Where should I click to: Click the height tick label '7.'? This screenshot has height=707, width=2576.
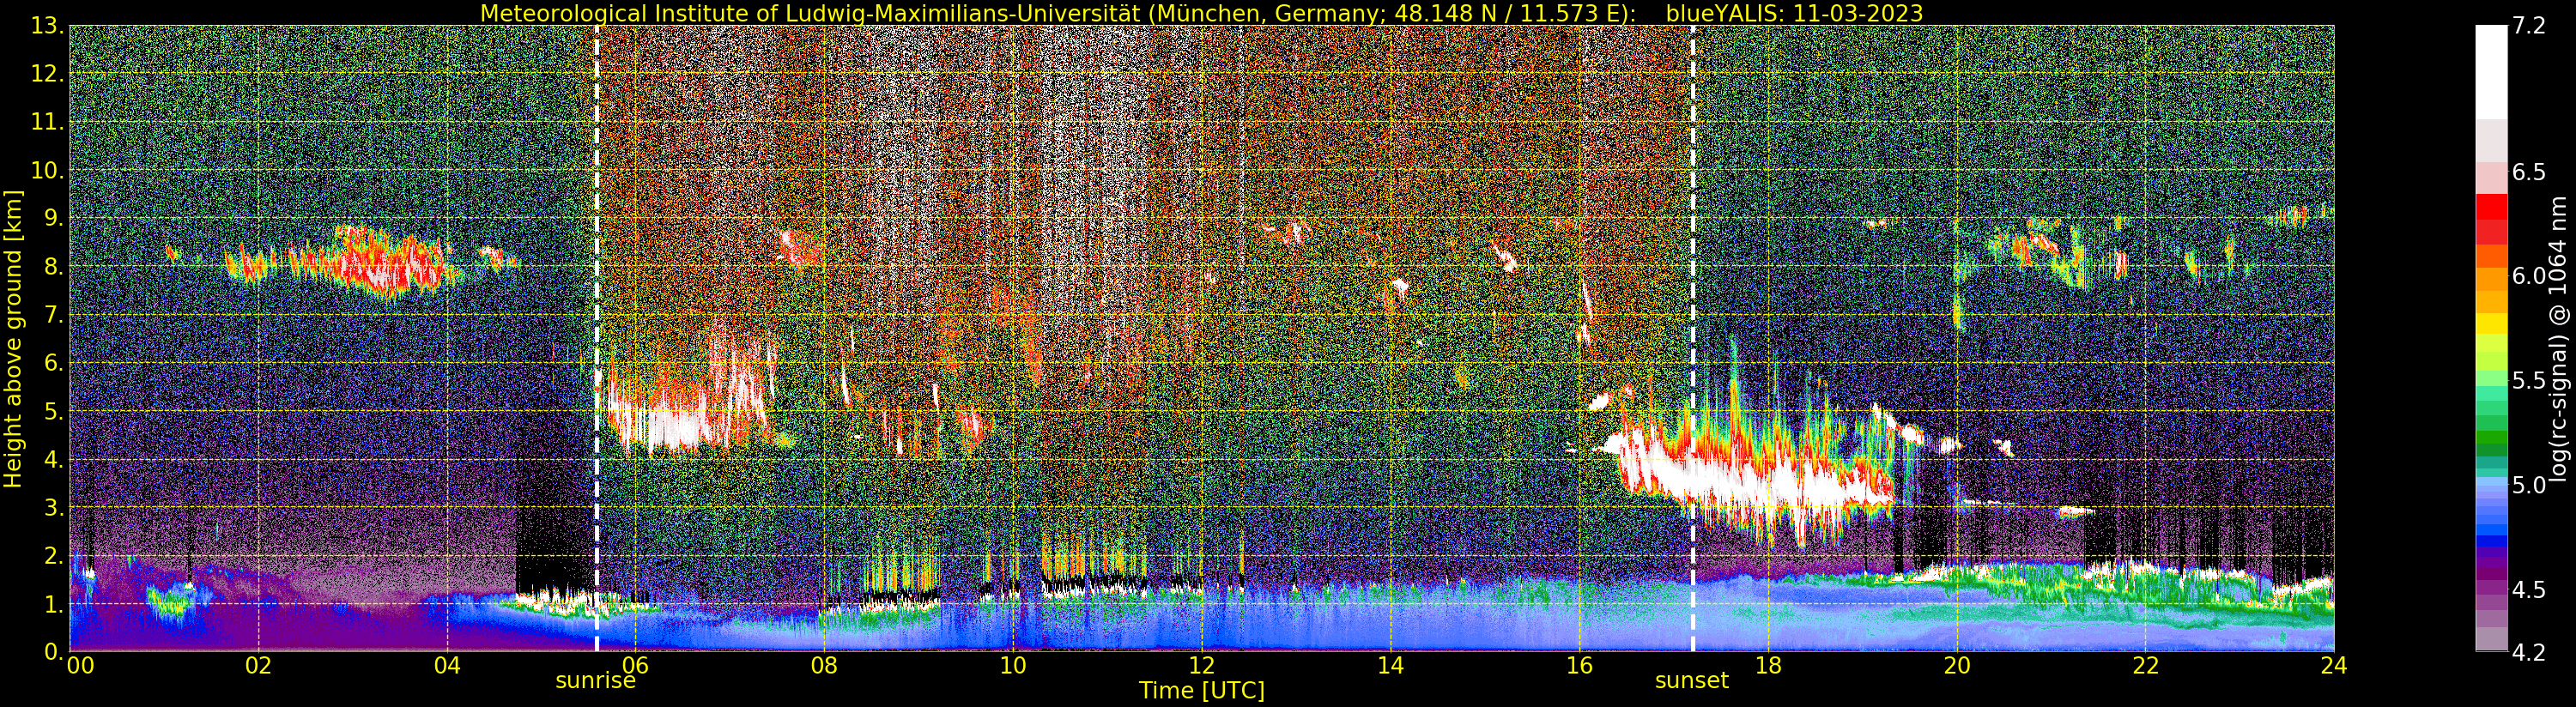coord(54,315)
